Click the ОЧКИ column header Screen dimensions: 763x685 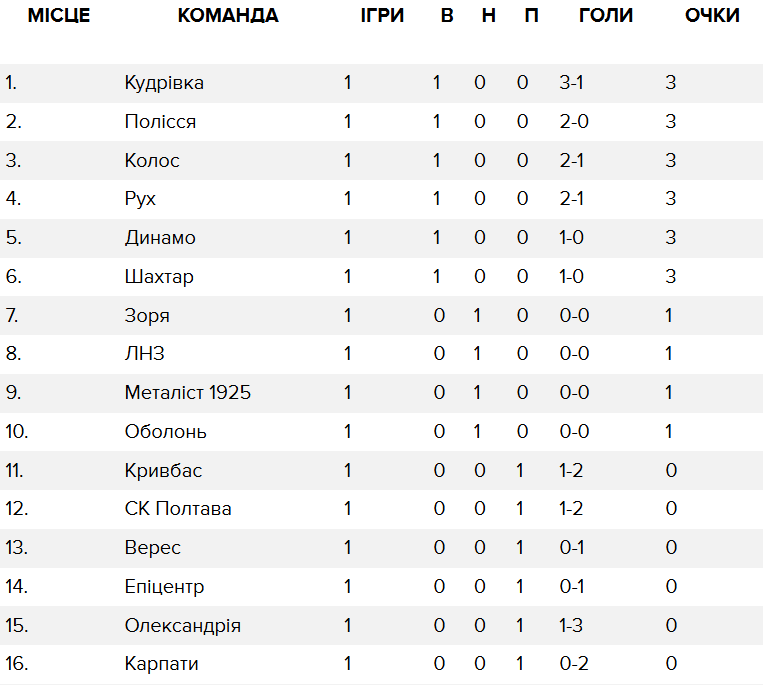click(712, 16)
